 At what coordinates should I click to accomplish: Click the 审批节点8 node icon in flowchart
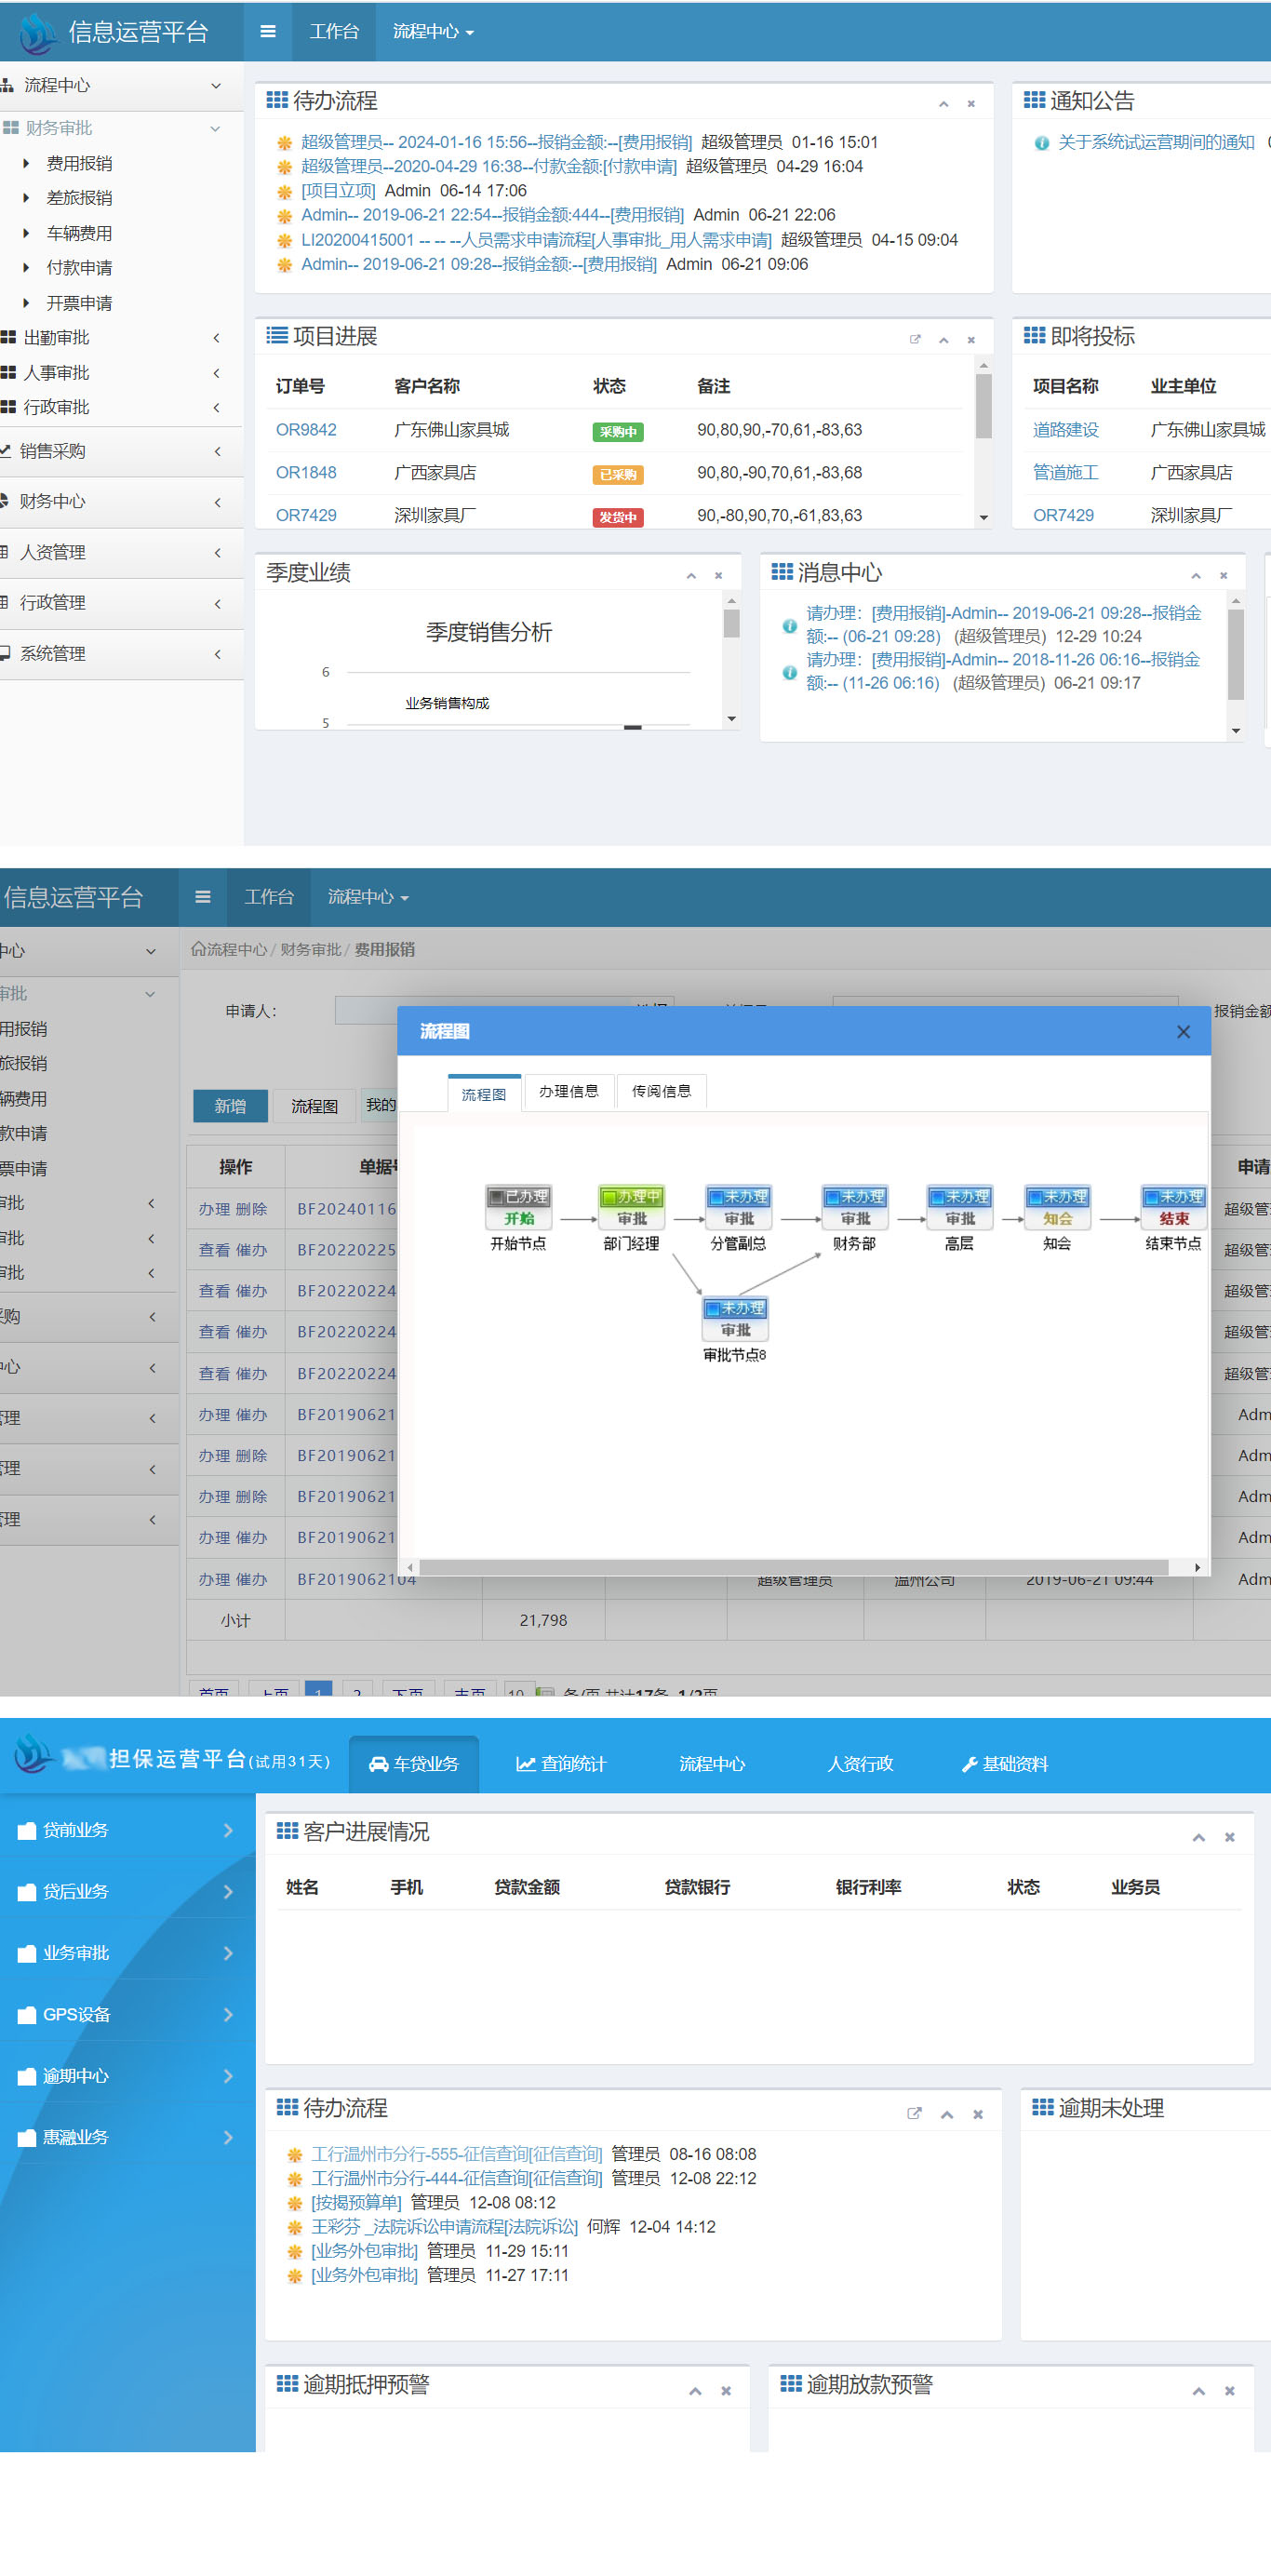point(735,1319)
